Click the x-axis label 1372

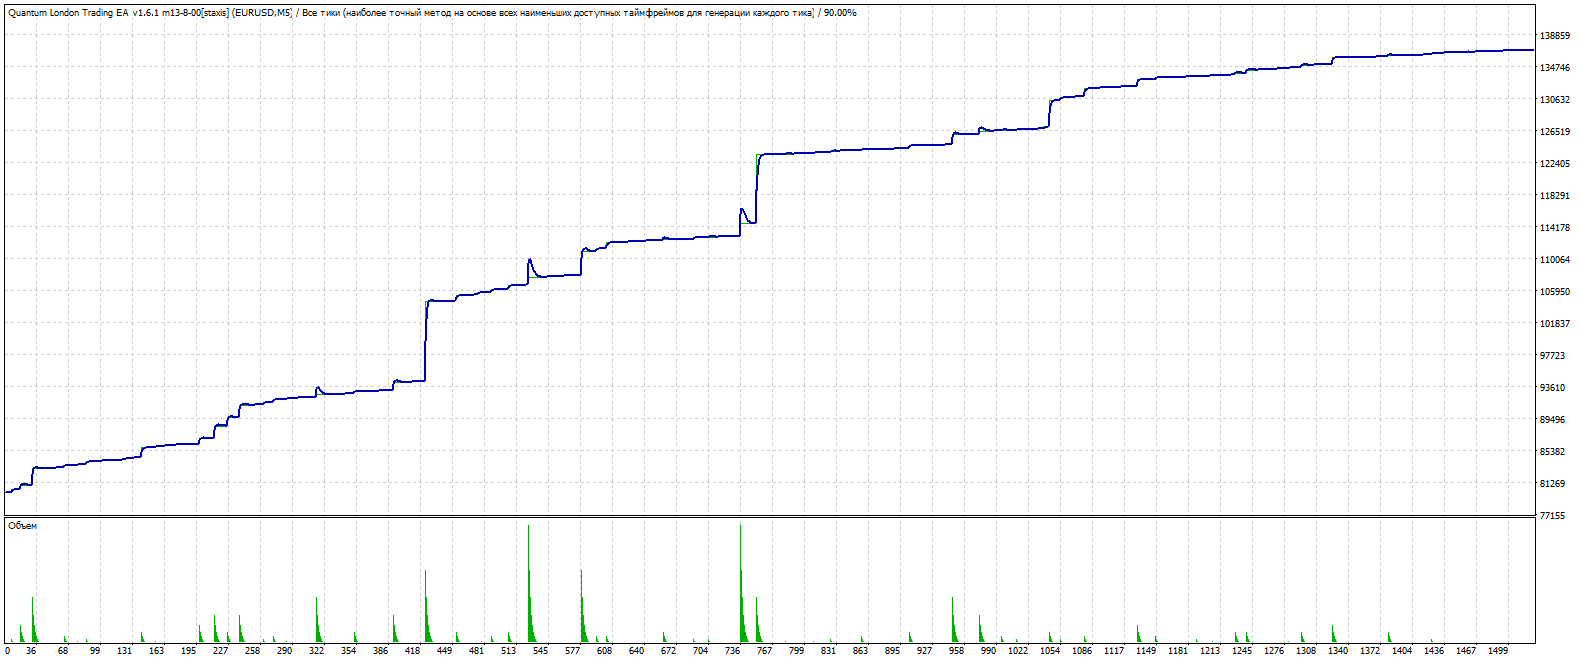[x=1370, y=651]
